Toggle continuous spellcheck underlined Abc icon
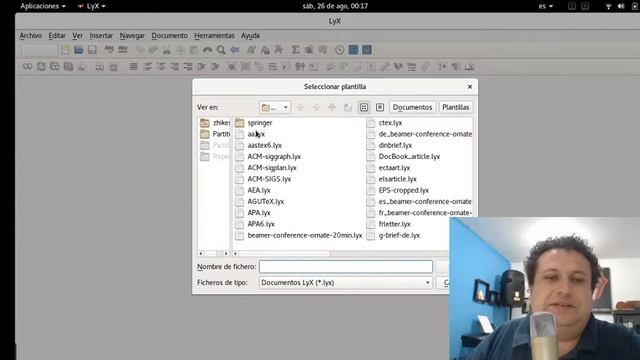This screenshot has height=360, width=640. tap(122, 50)
